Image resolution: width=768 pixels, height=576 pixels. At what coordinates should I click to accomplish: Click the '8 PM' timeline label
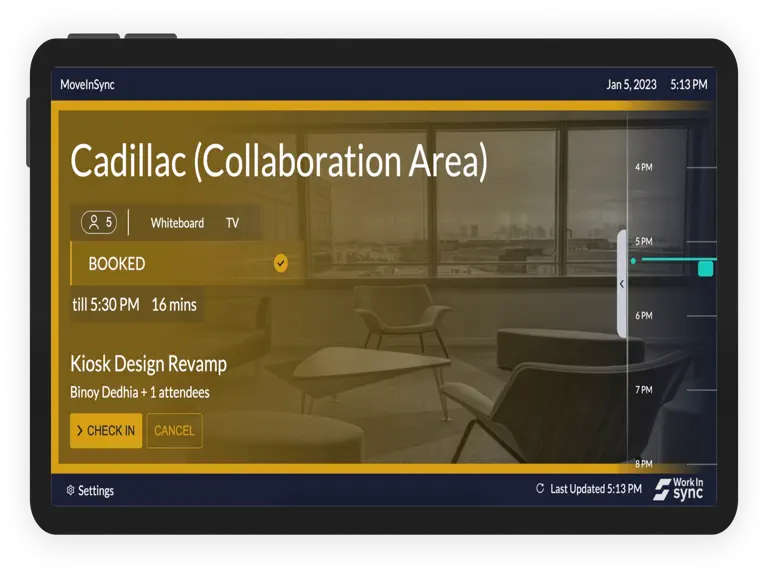(x=644, y=464)
